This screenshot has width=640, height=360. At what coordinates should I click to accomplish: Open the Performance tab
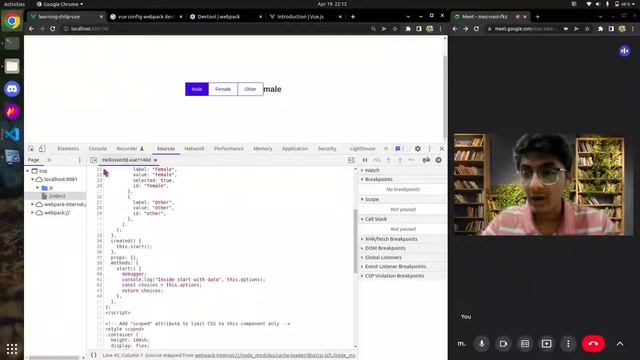(x=229, y=149)
